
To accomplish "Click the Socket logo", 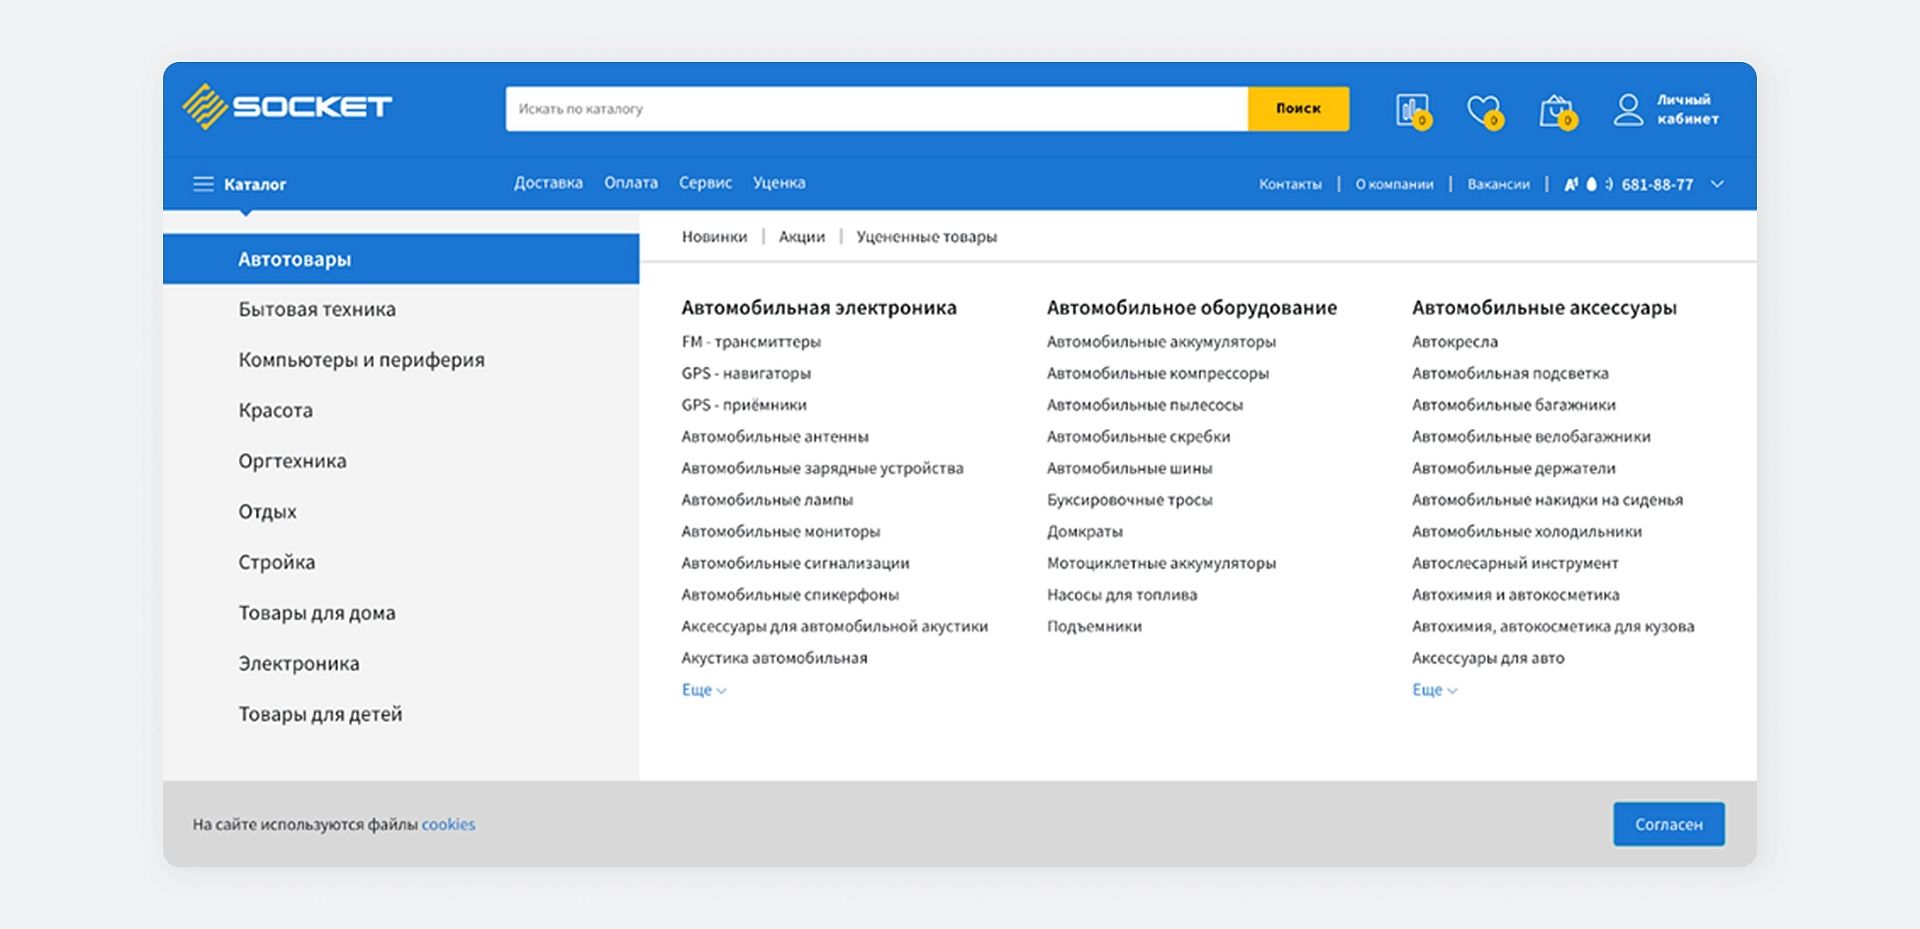I will [x=287, y=107].
